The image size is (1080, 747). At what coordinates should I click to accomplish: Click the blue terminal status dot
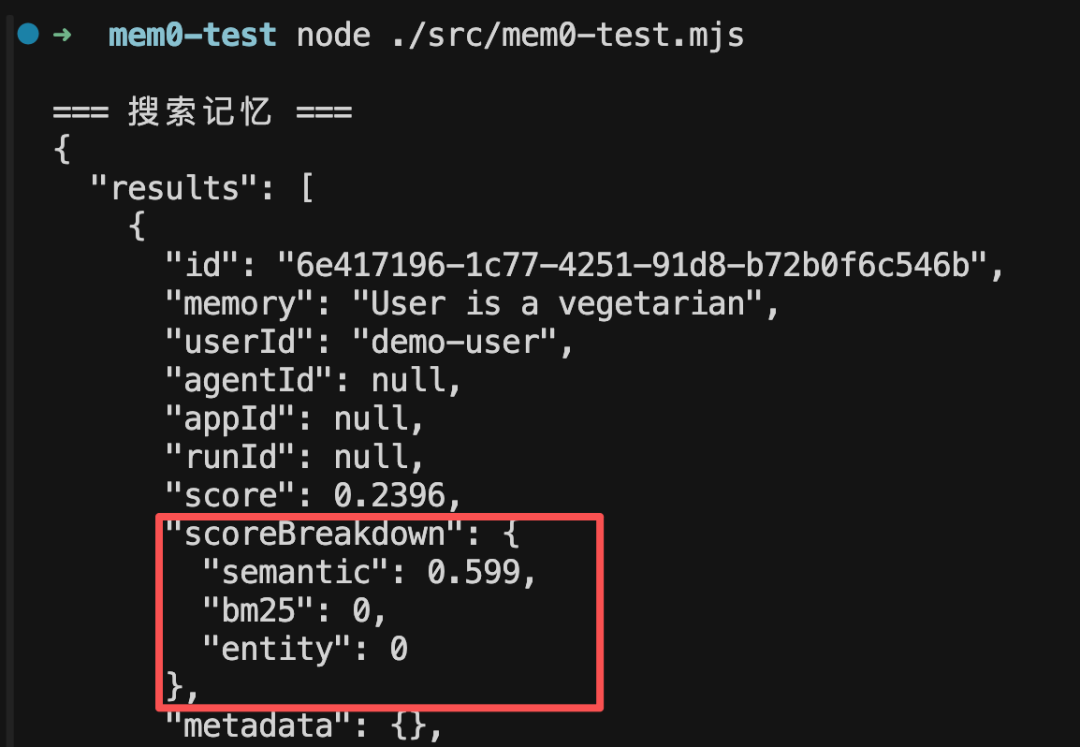28,33
